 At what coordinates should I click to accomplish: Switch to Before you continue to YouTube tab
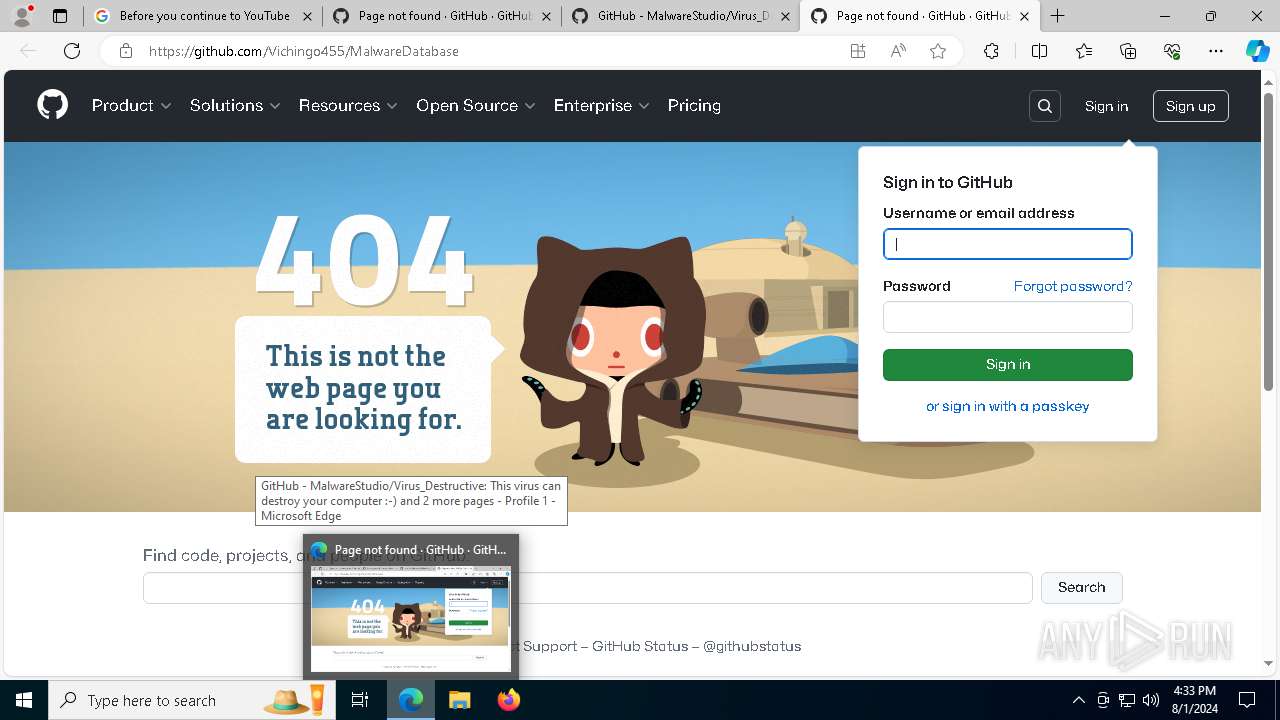pyautogui.click(x=204, y=16)
